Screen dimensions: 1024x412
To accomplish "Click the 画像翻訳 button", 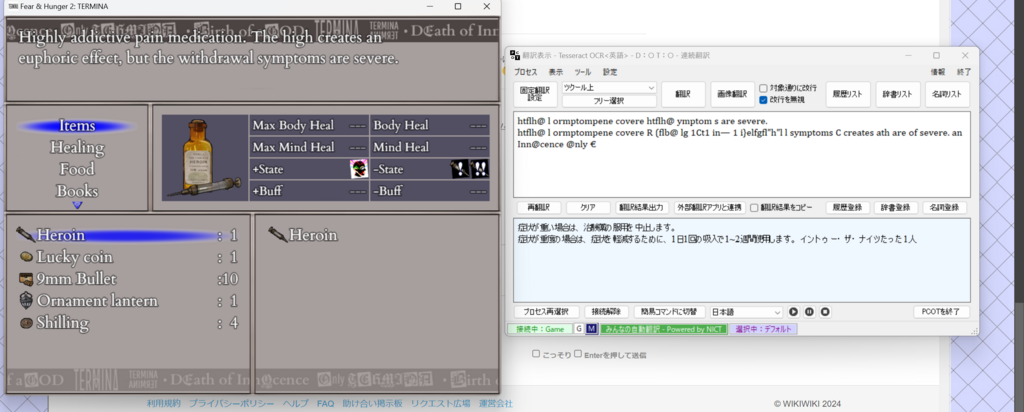I will pyautogui.click(x=732, y=94).
